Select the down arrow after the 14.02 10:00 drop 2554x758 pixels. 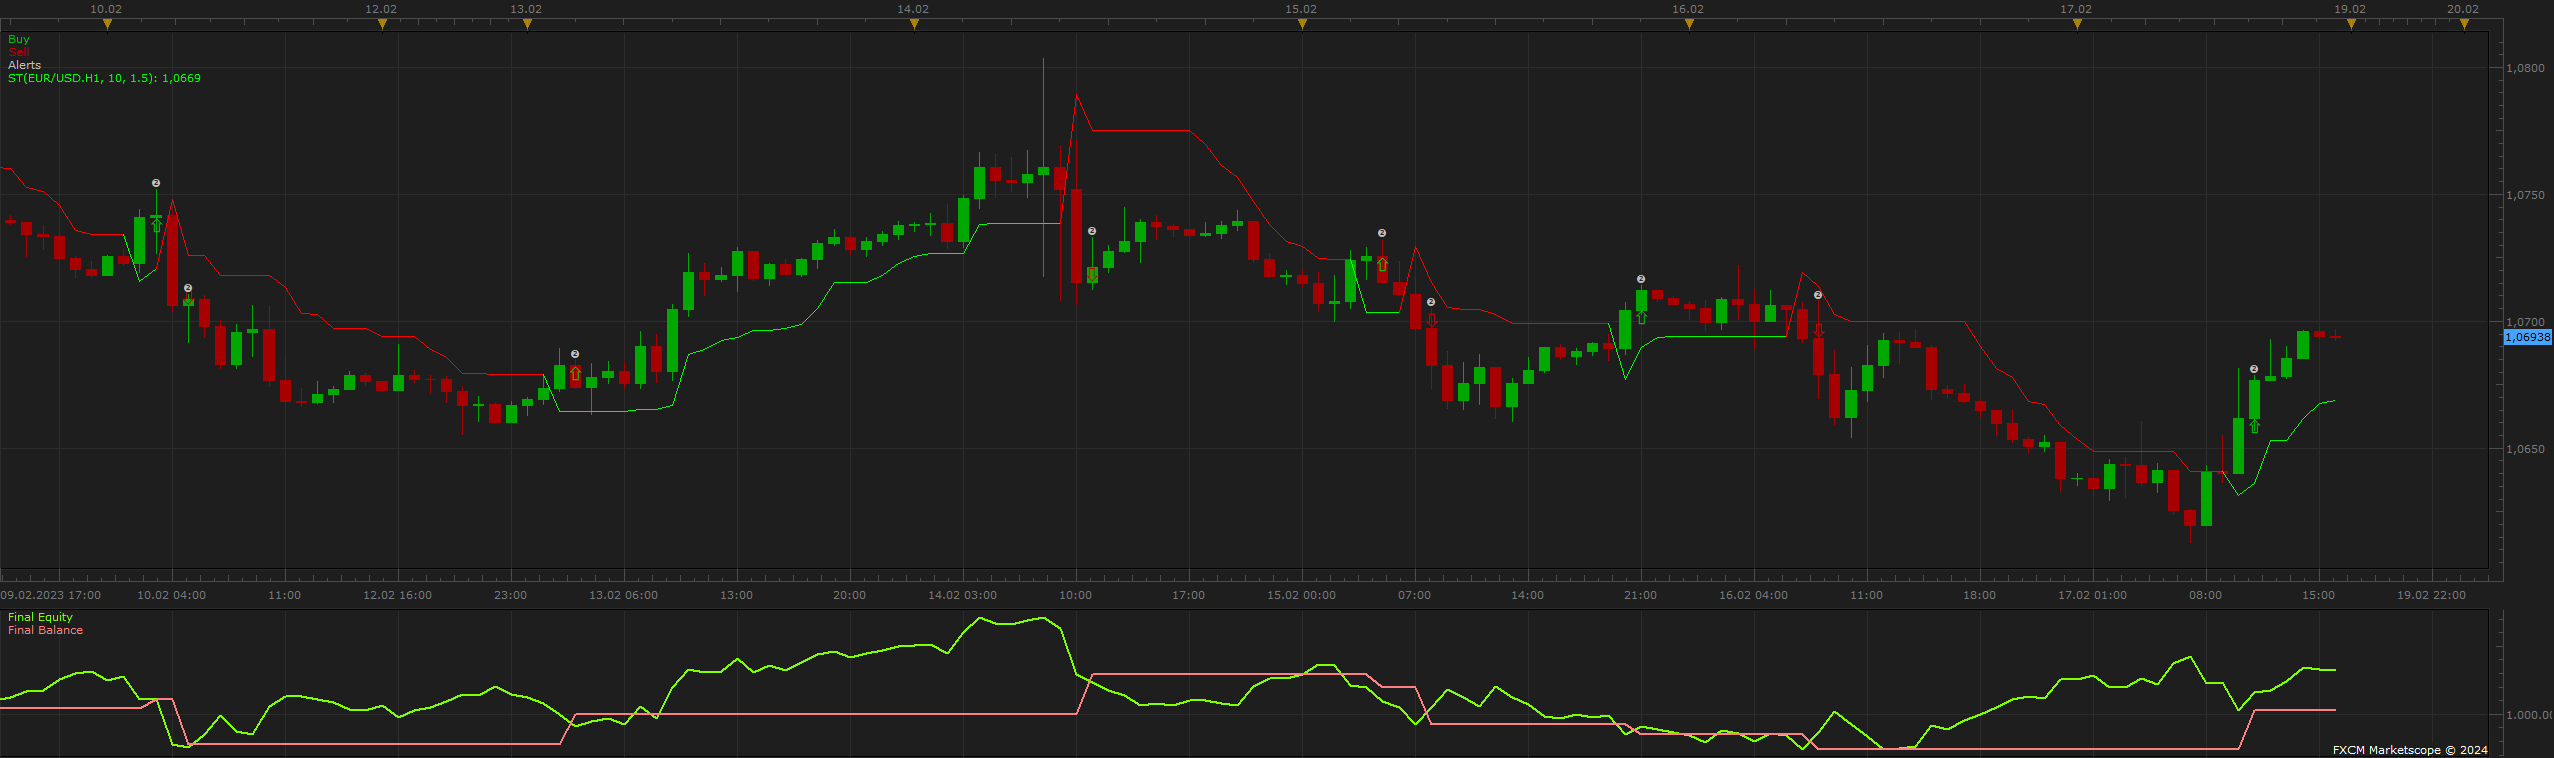pos(1092,273)
